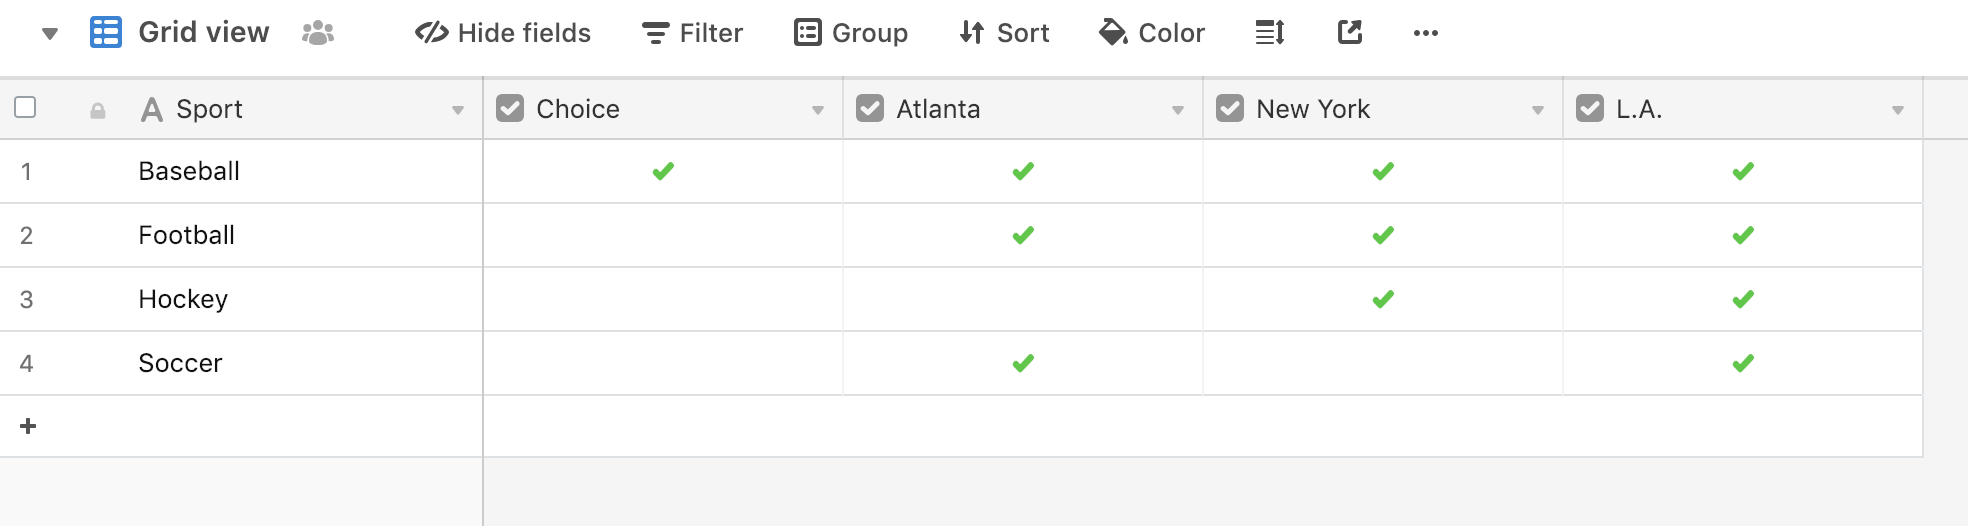Check the Atlanta cell for Hockey

point(1023,299)
